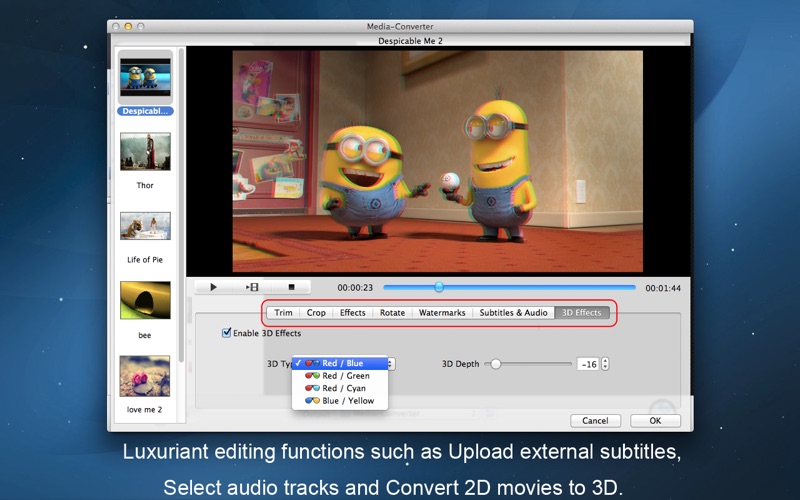Click the red-cyan glasses icon
The width and height of the screenshot is (800, 500).
tap(312, 388)
